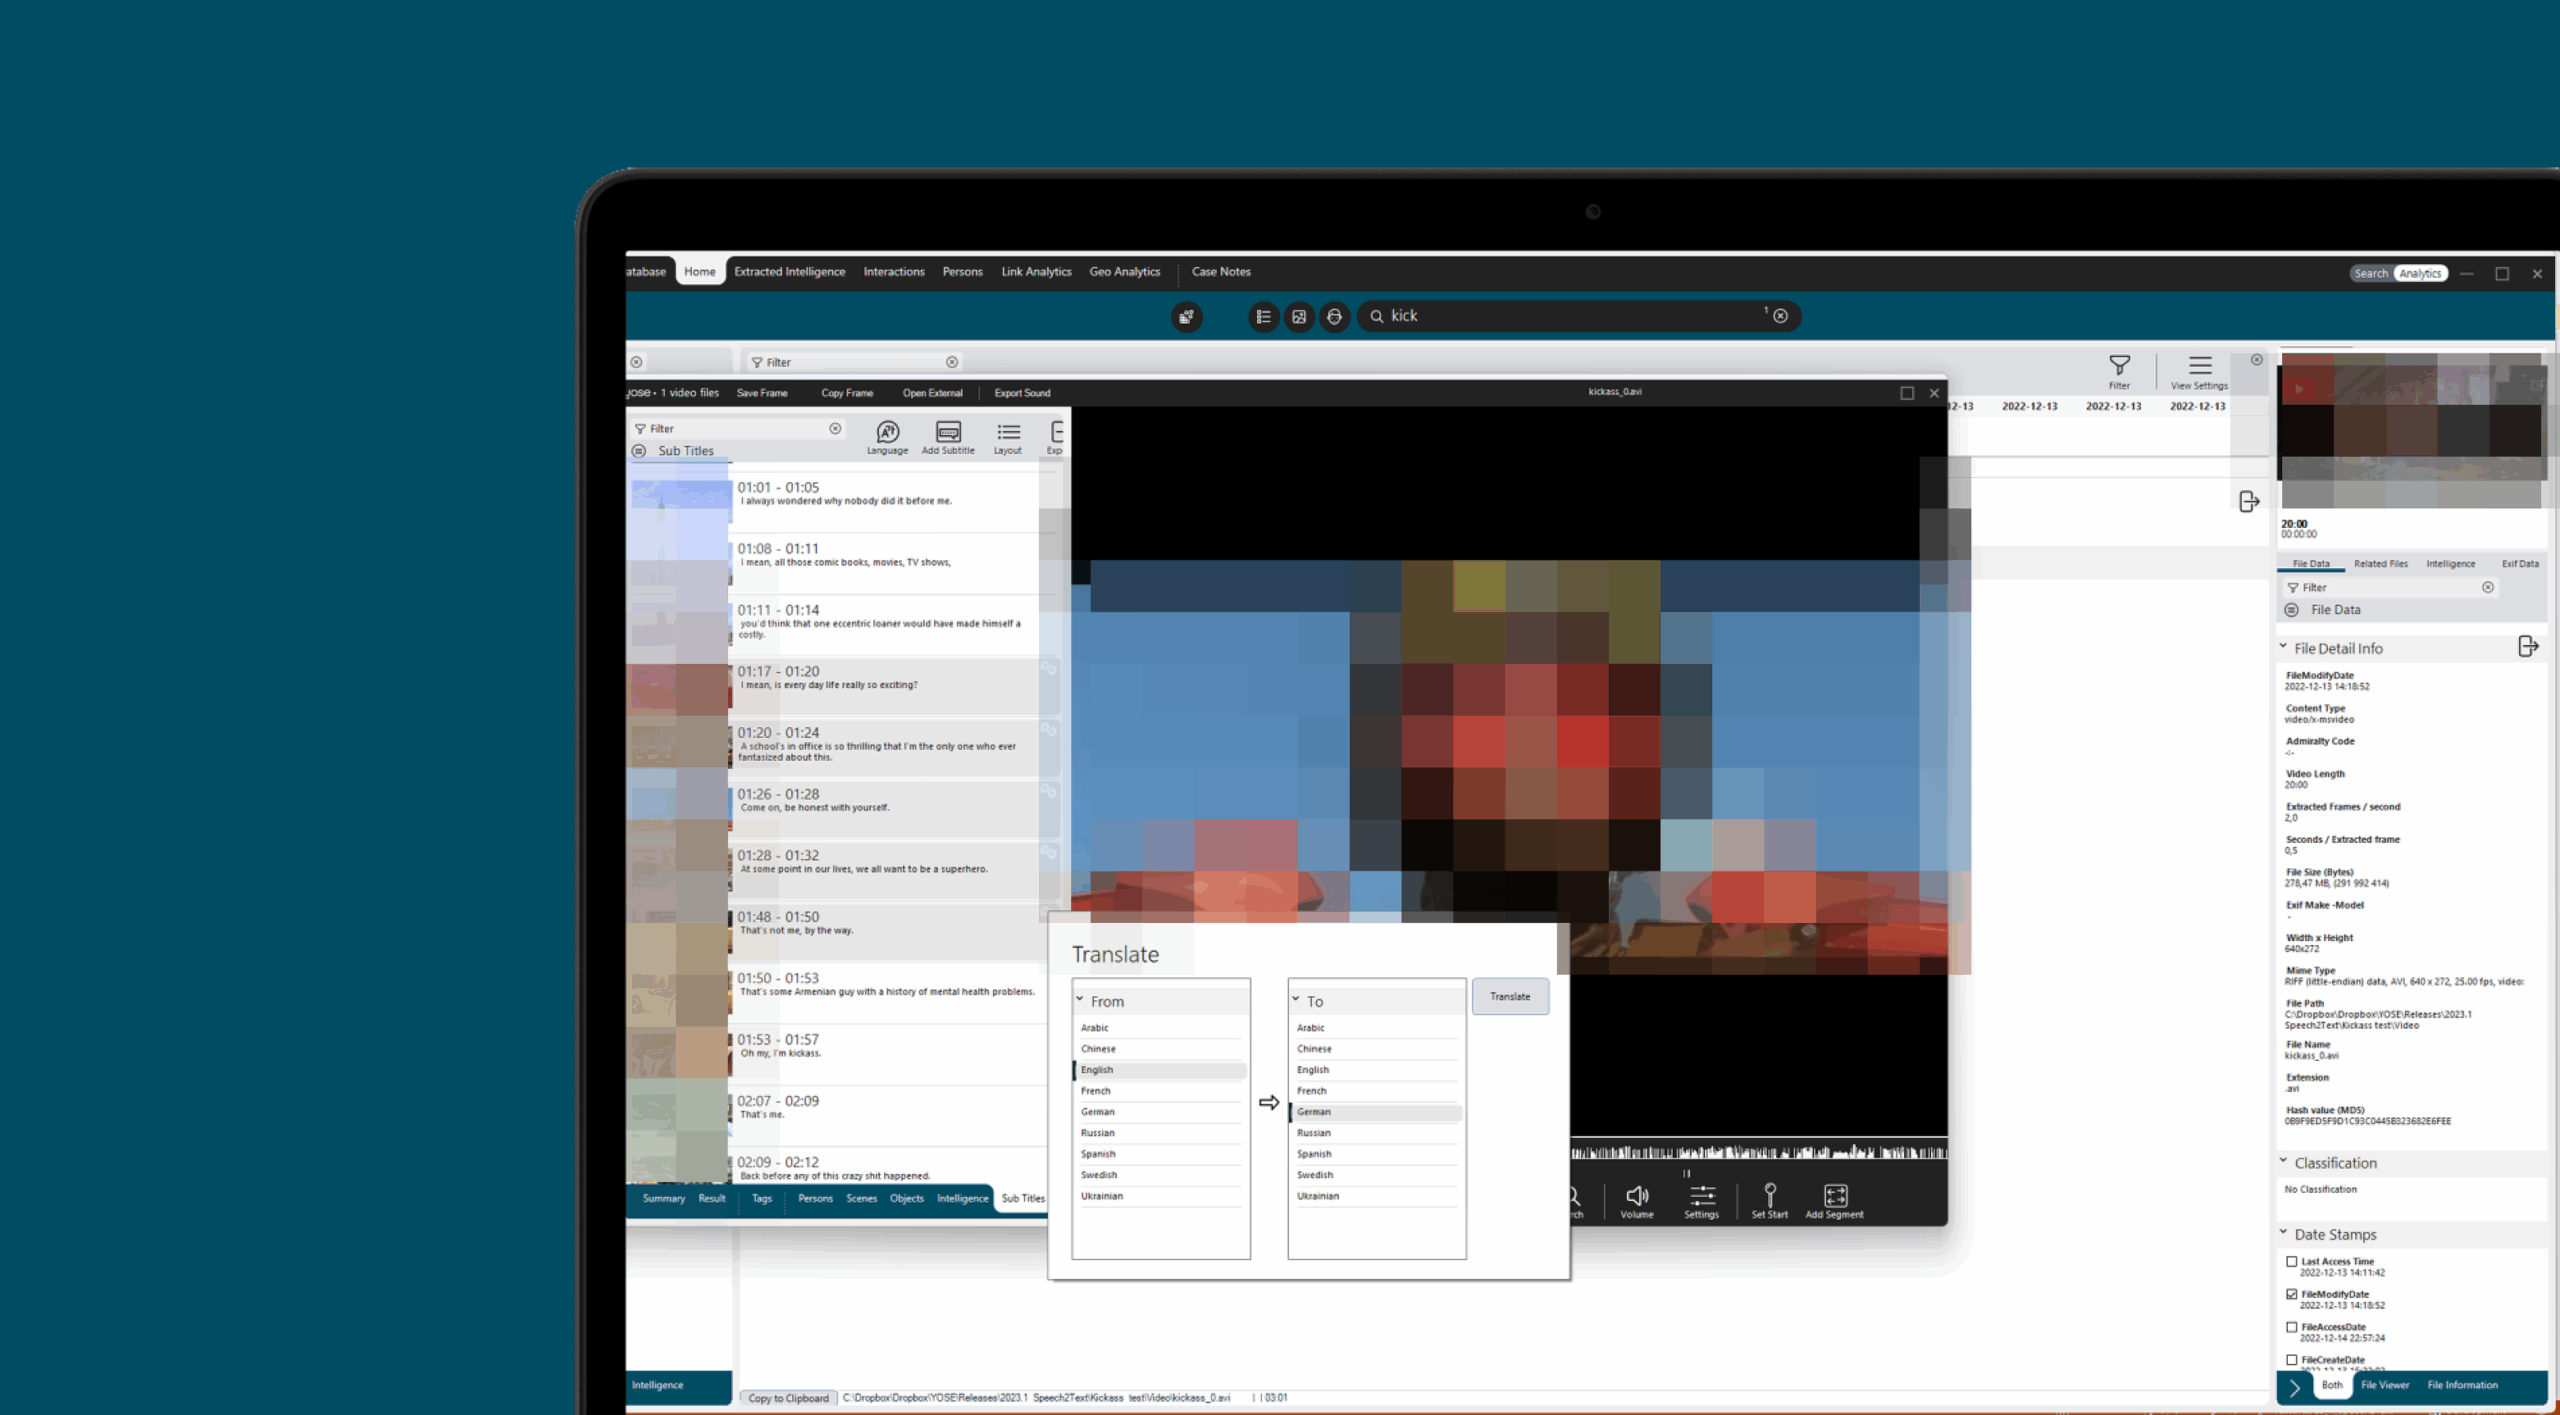Click the Language icon in subtitles toolbar
2560x1415 pixels.
(x=887, y=432)
